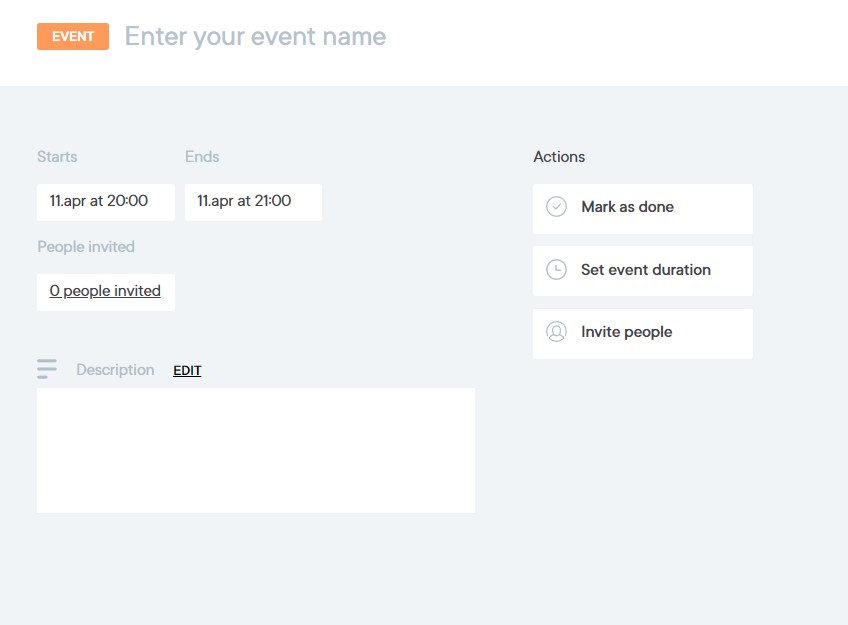Click the orange EVENT badge
This screenshot has height=625, width=848.
click(x=73, y=37)
